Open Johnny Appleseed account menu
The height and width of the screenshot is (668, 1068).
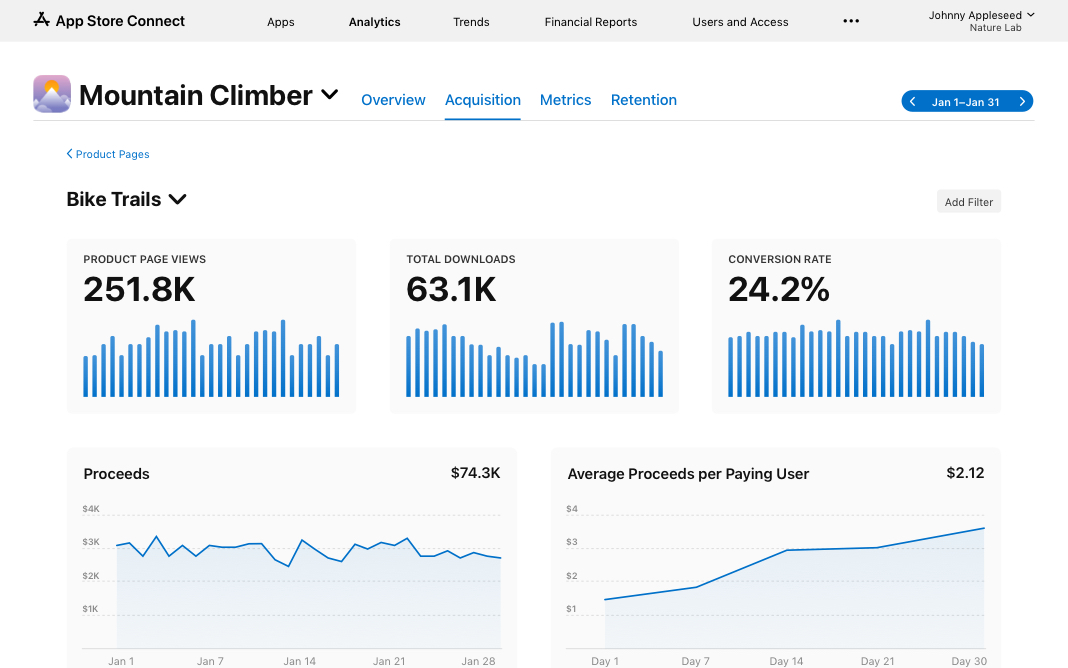(981, 20)
